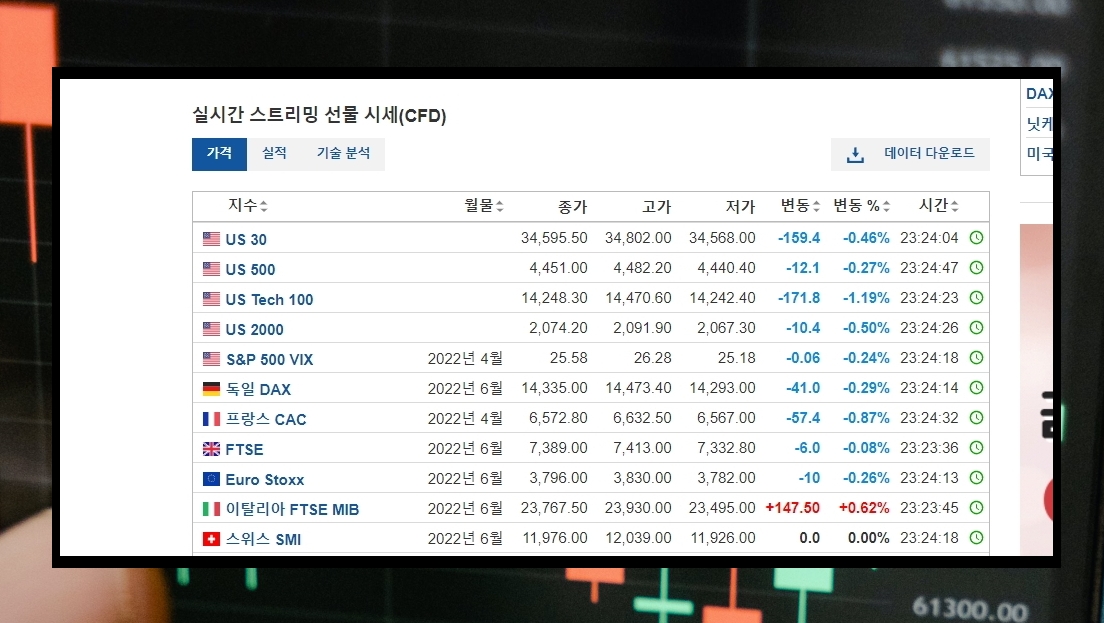Open the 스위스 SMI link
The image size is (1104, 623).
click(x=263, y=539)
